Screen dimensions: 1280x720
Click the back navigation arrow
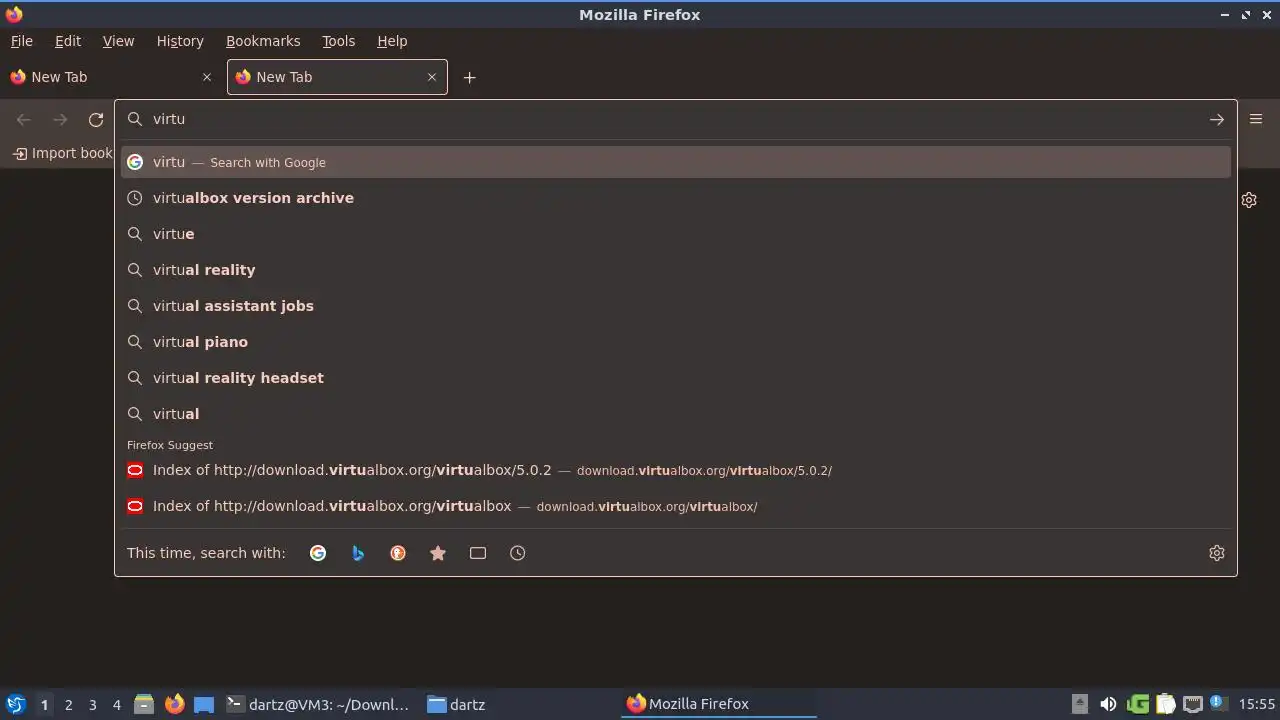click(x=24, y=119)
